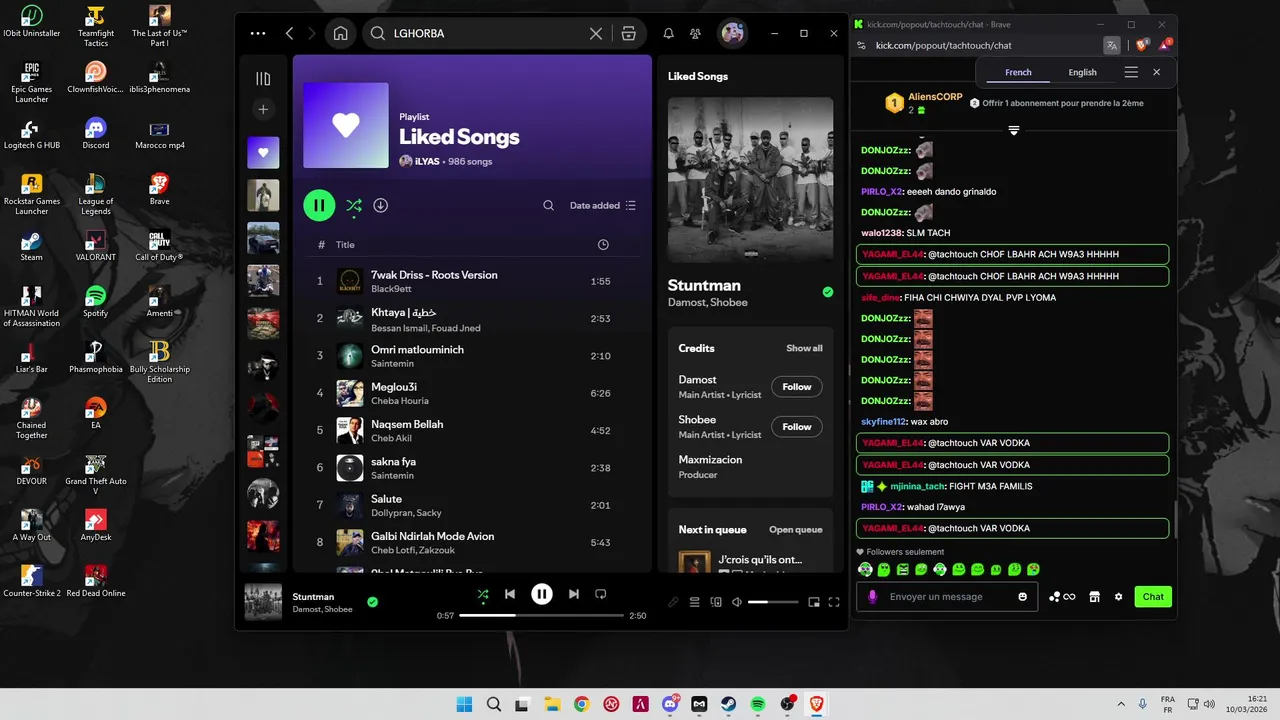Seek on the song progress bar
Viewport: 1280px width, 720px height.
(x=541, y=615)
